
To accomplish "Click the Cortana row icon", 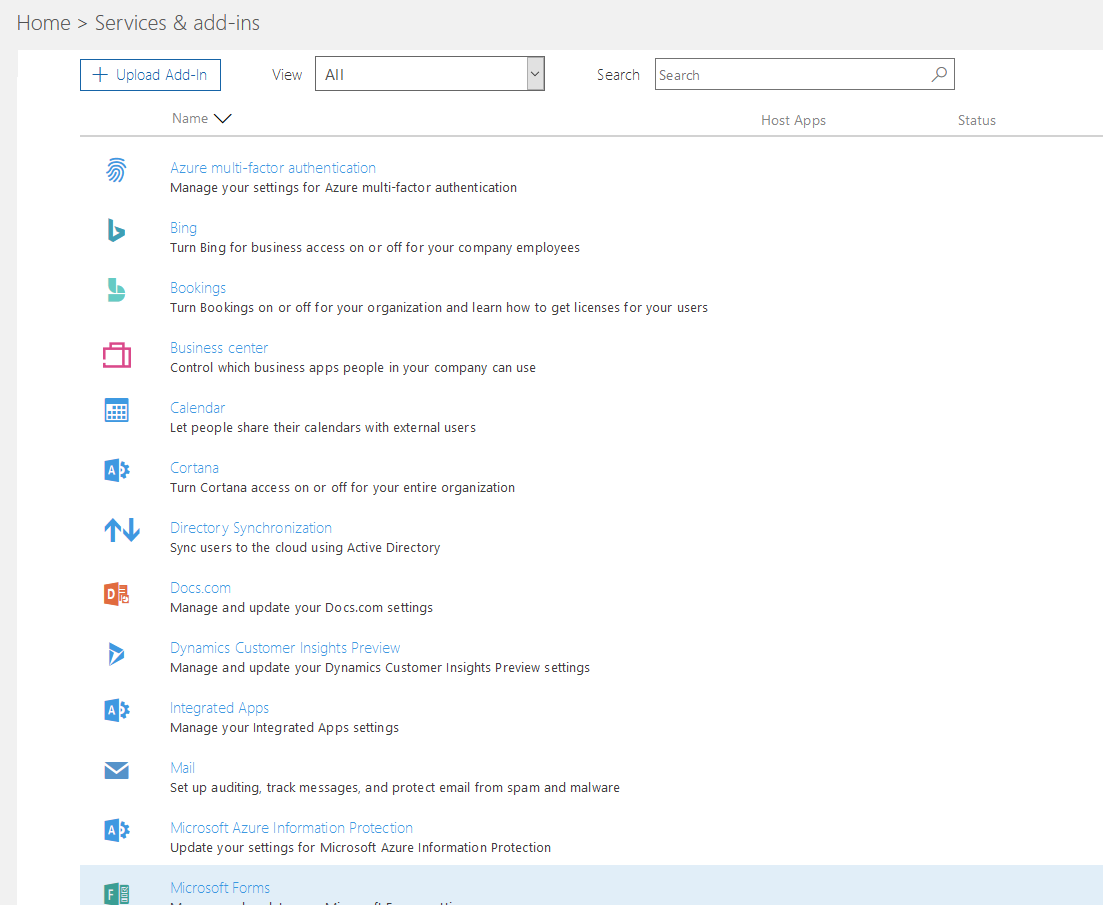I will [x=117, y=470].
